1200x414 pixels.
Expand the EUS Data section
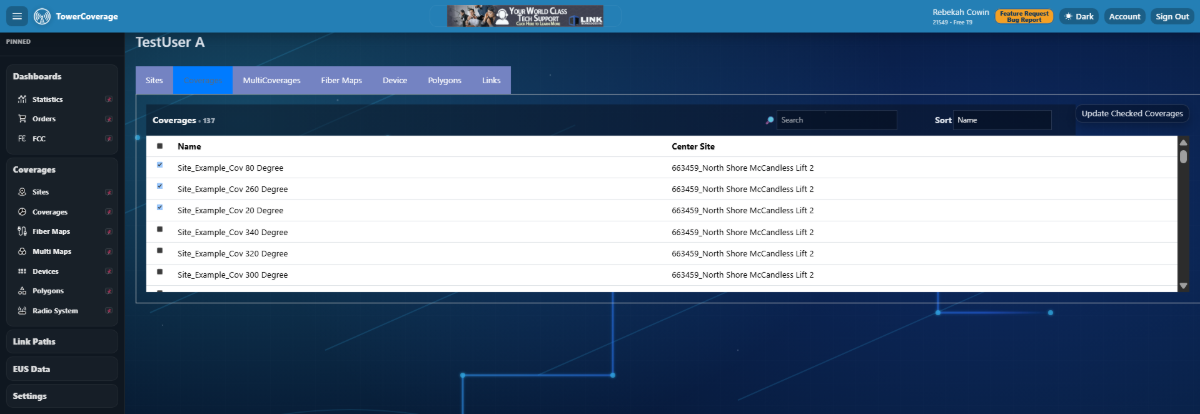(60, 369)
